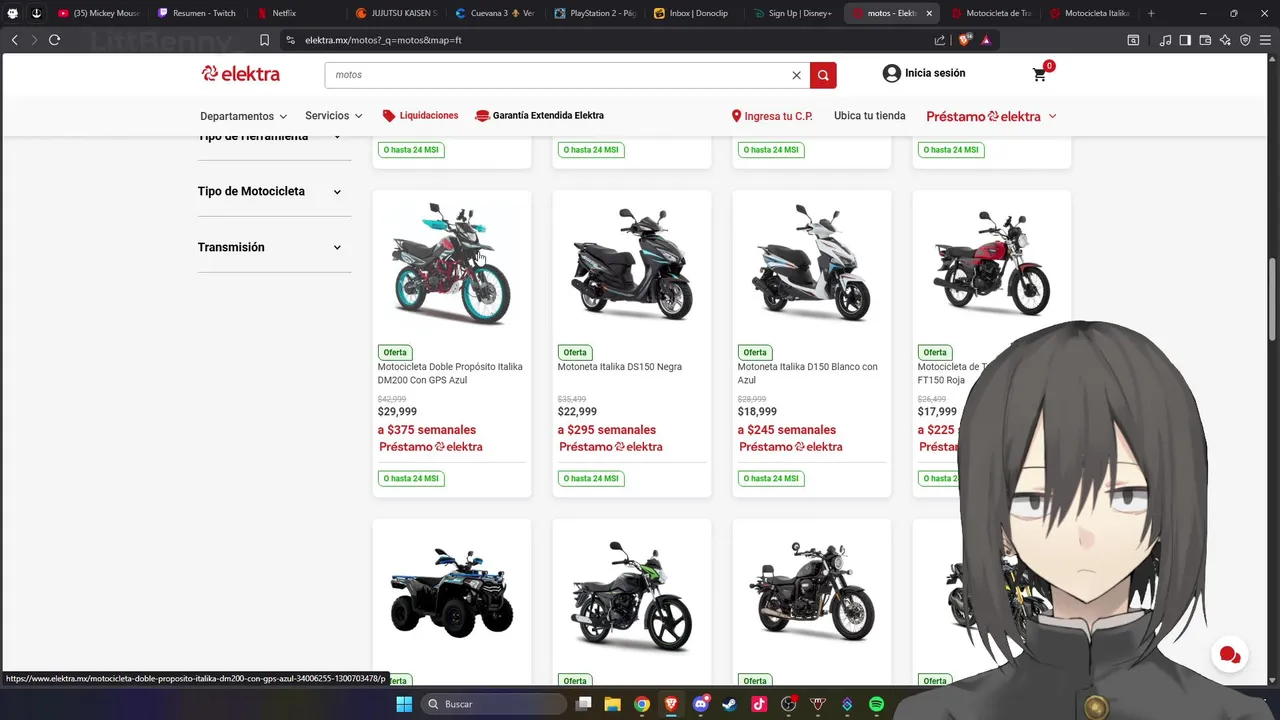The height and width of the screenshot is (720, 1280).
Task: Open TikTok from the taskbar
Action: click(759, 704)
